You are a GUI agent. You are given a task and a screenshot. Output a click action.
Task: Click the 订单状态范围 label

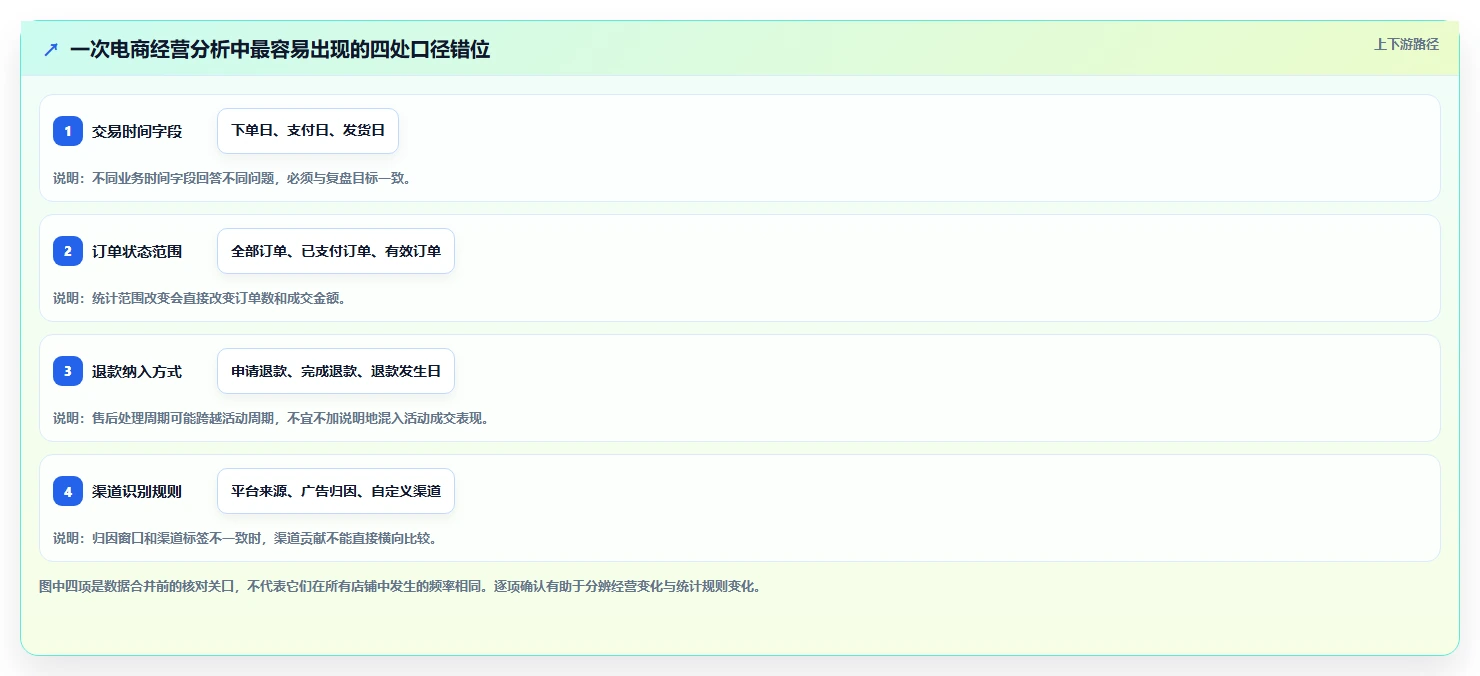(x=137, y=251)
